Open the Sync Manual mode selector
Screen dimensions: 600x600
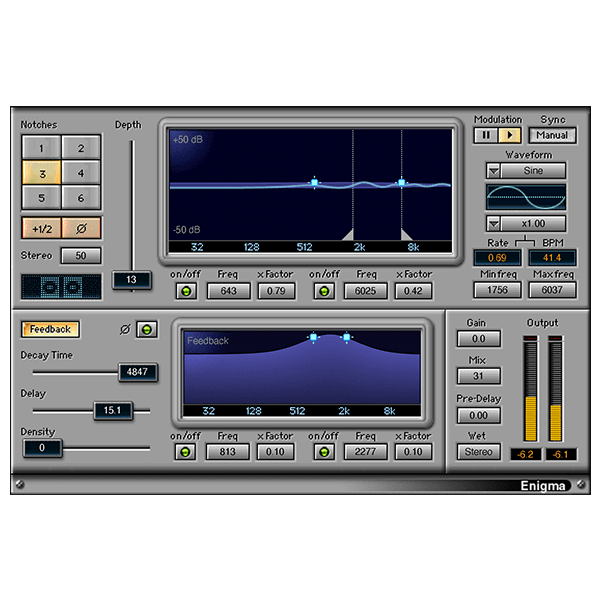click(x=552, y=135)
